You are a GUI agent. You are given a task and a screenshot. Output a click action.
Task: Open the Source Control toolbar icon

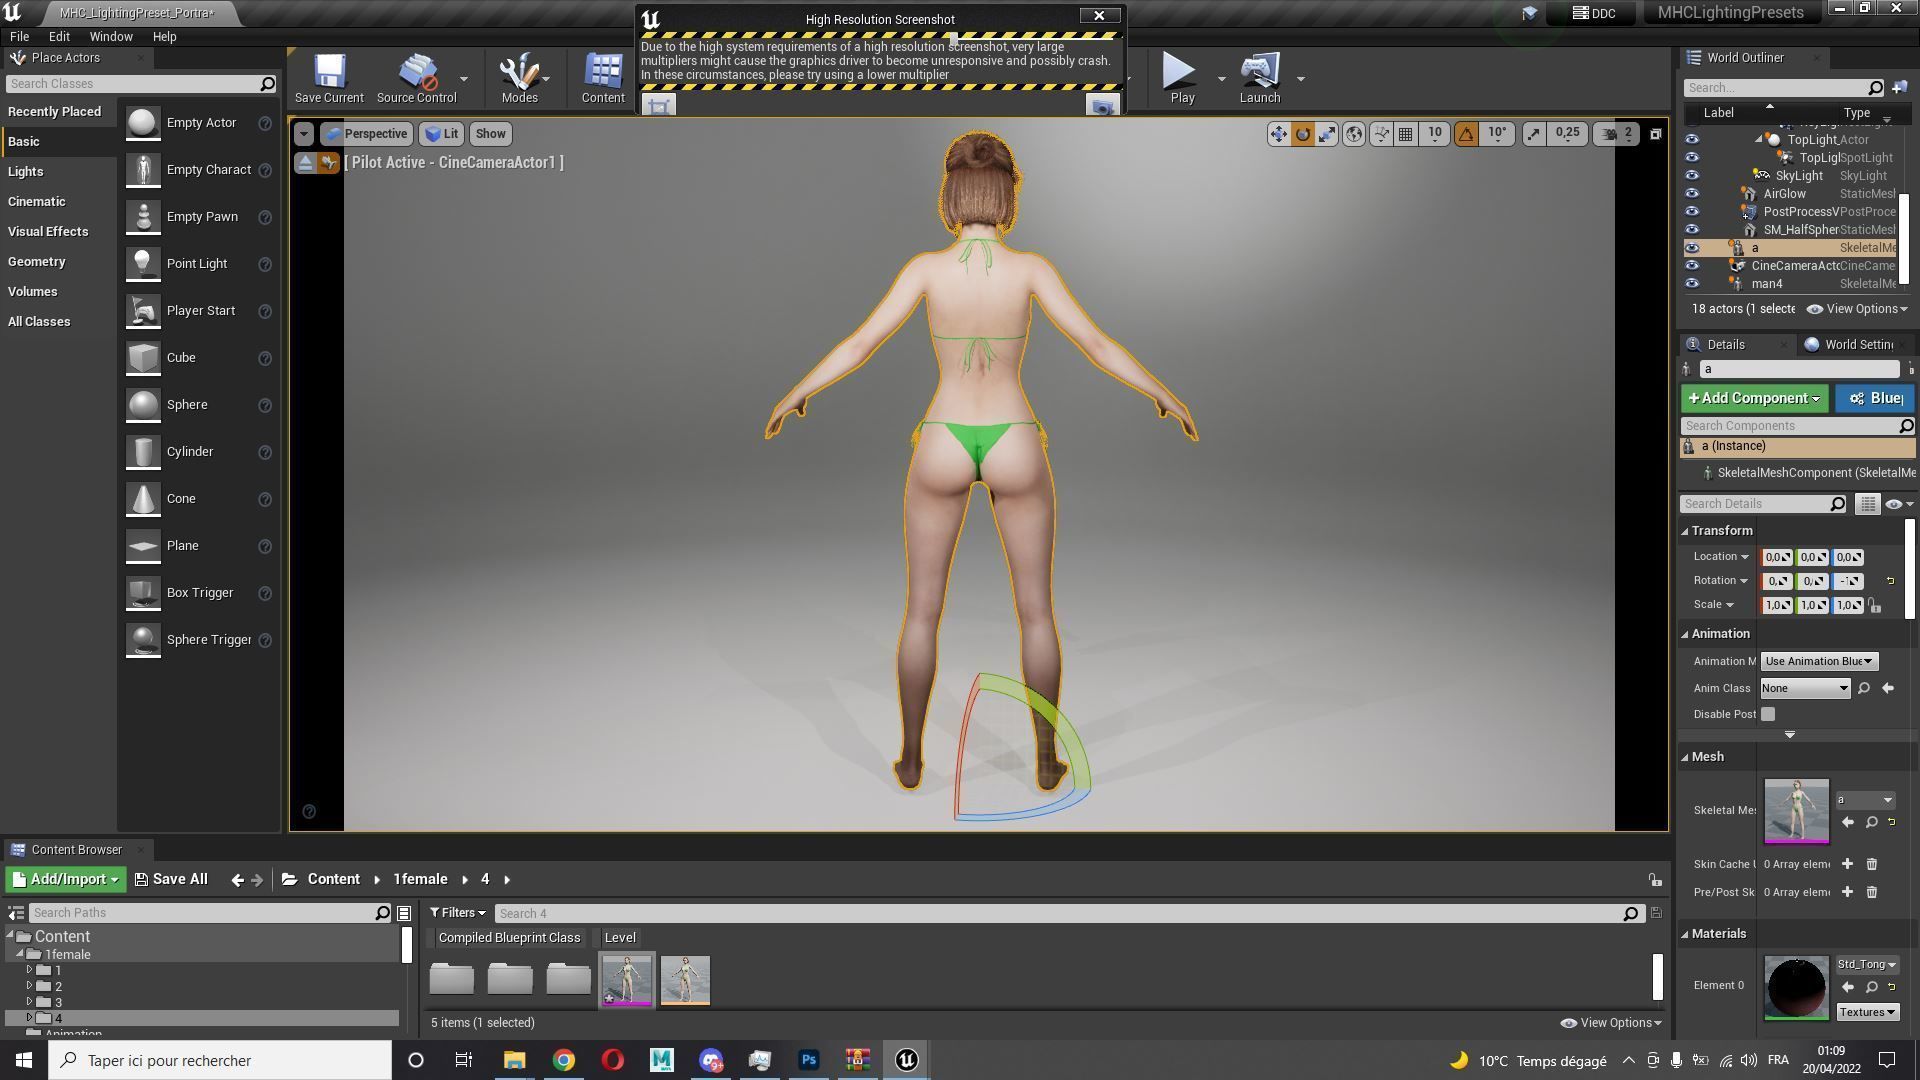[416, 78]
